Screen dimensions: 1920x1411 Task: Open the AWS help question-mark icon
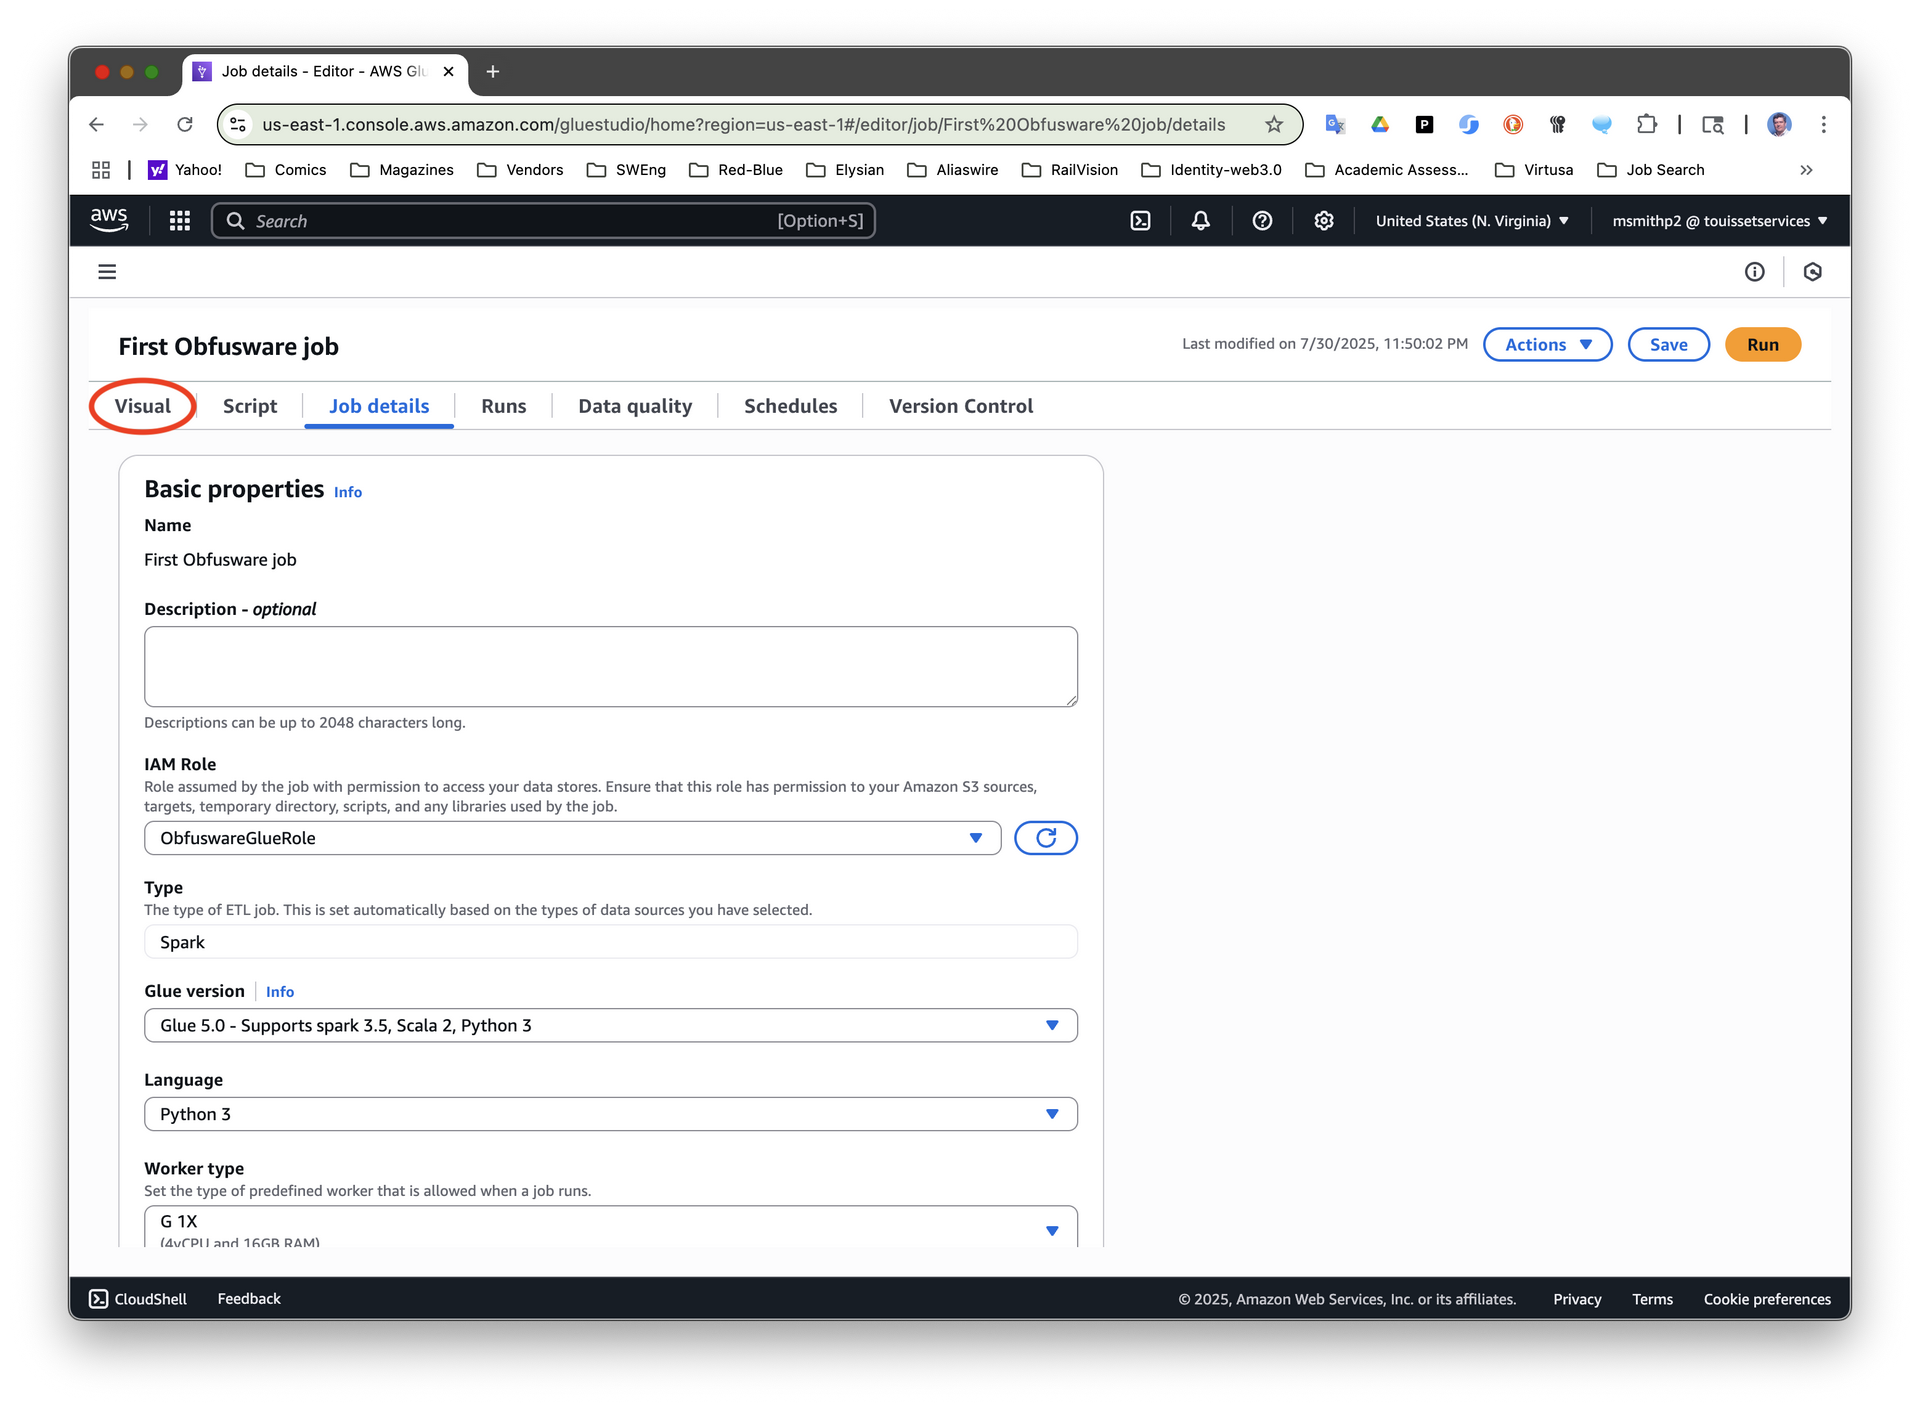point(1262,221)
